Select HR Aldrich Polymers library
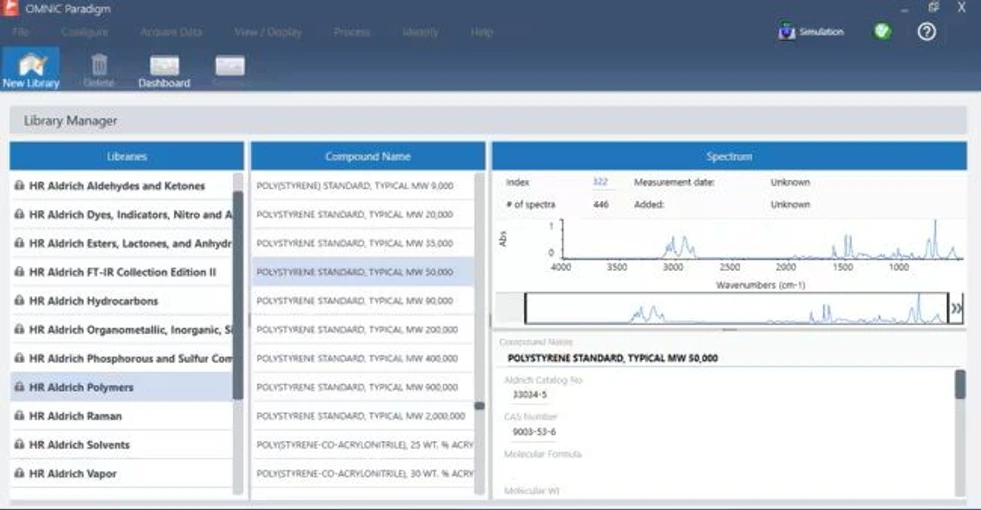Image resolution: width=981 pixels, height=510 pixels. click(121, 387)
